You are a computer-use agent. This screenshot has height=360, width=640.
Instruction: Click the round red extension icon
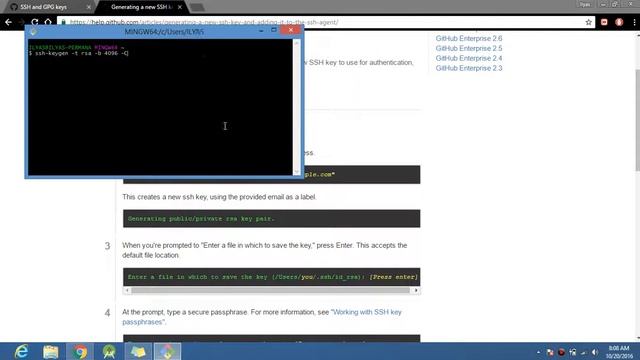pos(619,22)
